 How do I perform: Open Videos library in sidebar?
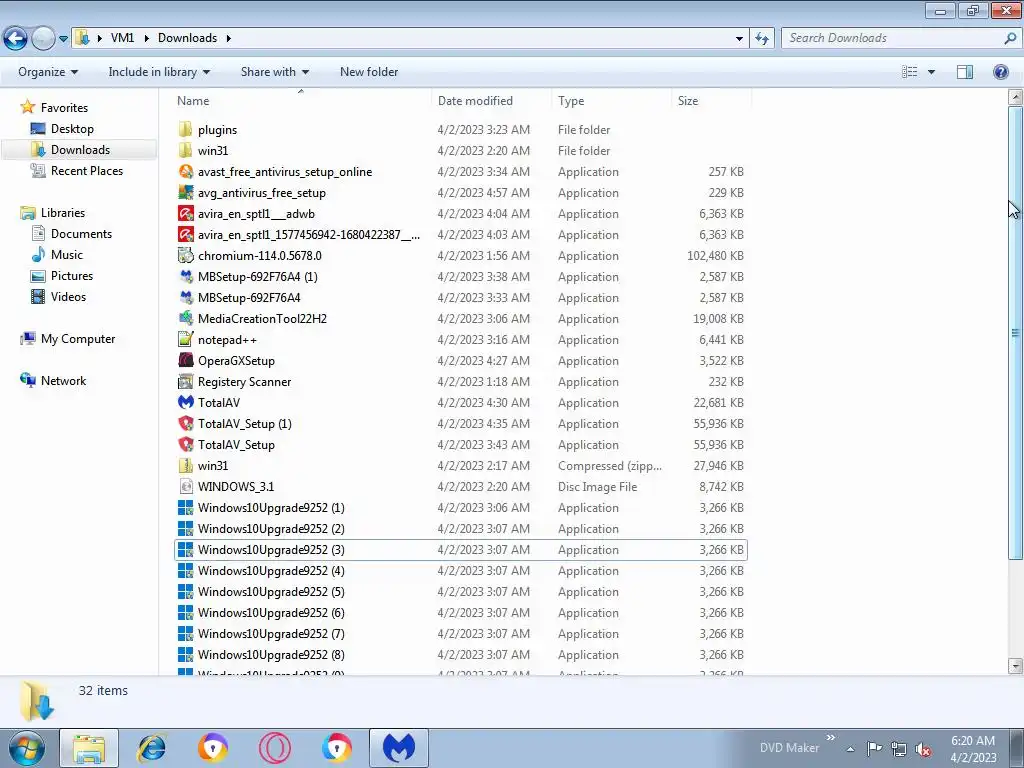click(69, 296)
